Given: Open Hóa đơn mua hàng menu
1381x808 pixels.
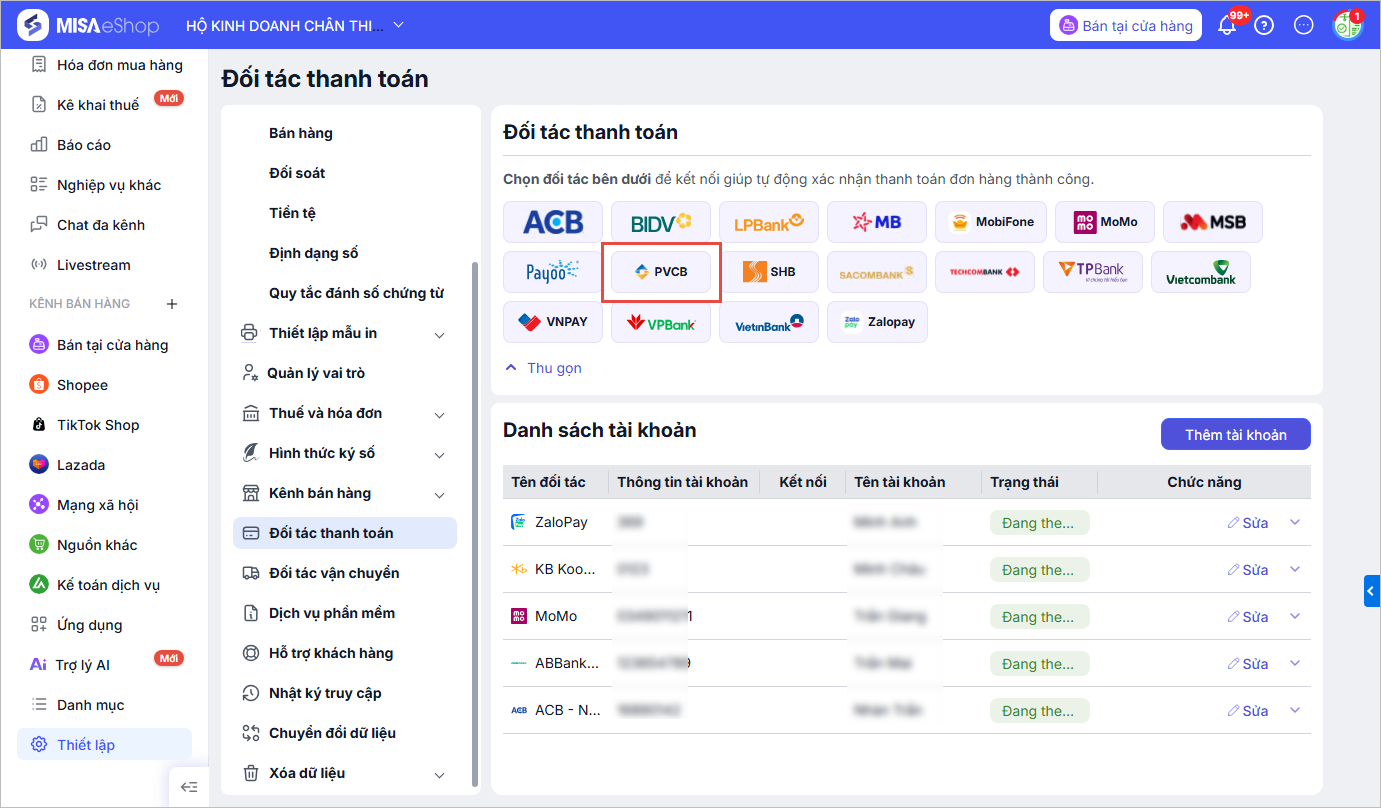Looking at the screenshot, I should pos(105,65).
